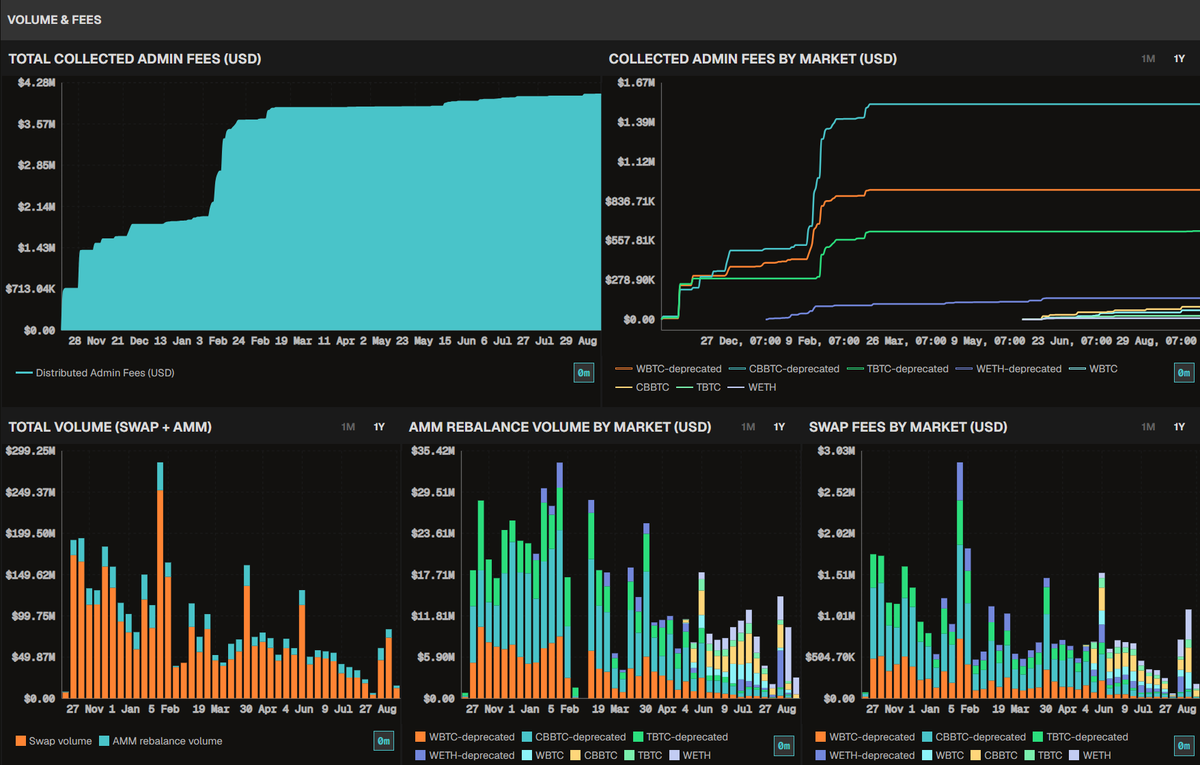This screenshot has height=765, width=1200.
Task: Click the Total Collected Admin Fees (USD) title
Action: click(135, 59)
